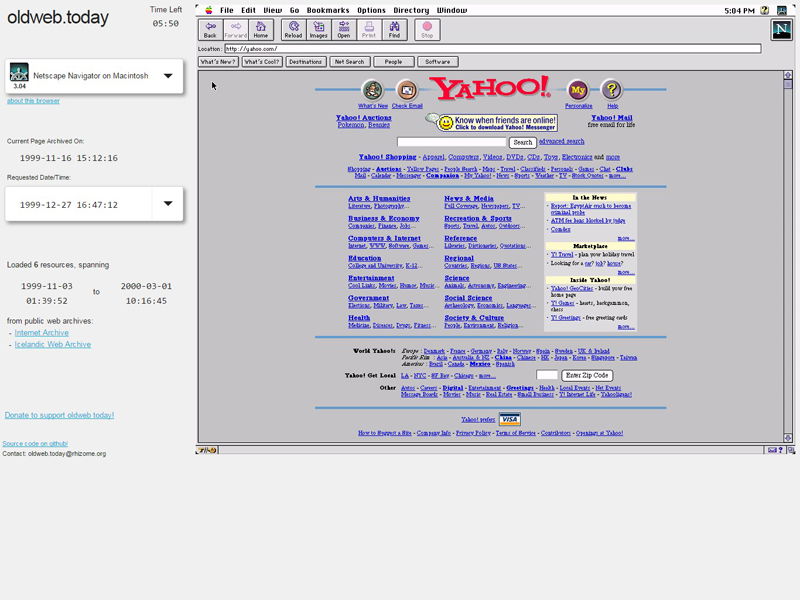This screenshot has height=600, width=800.
Task: Open the Options menu
Action: point(371,10)
